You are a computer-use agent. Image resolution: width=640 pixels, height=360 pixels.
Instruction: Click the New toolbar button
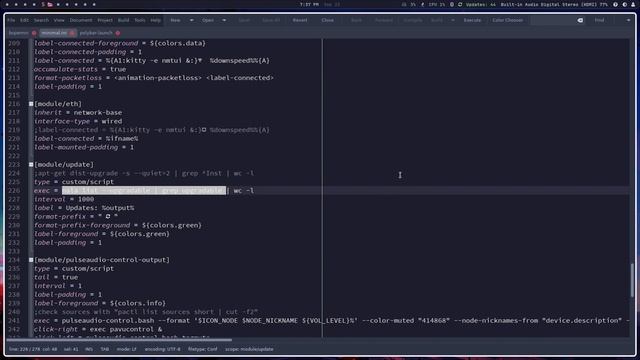[x=176, y=20]
